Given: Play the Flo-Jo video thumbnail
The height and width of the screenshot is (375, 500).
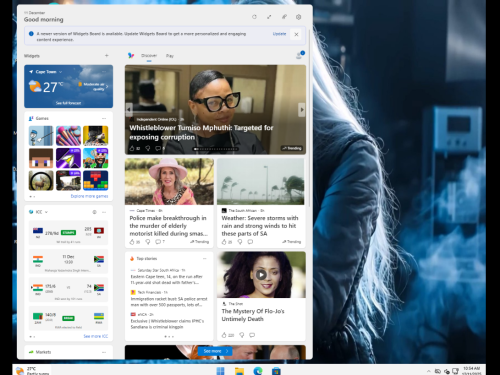Looking at the screenshot, I should click(x=261, y=275).
